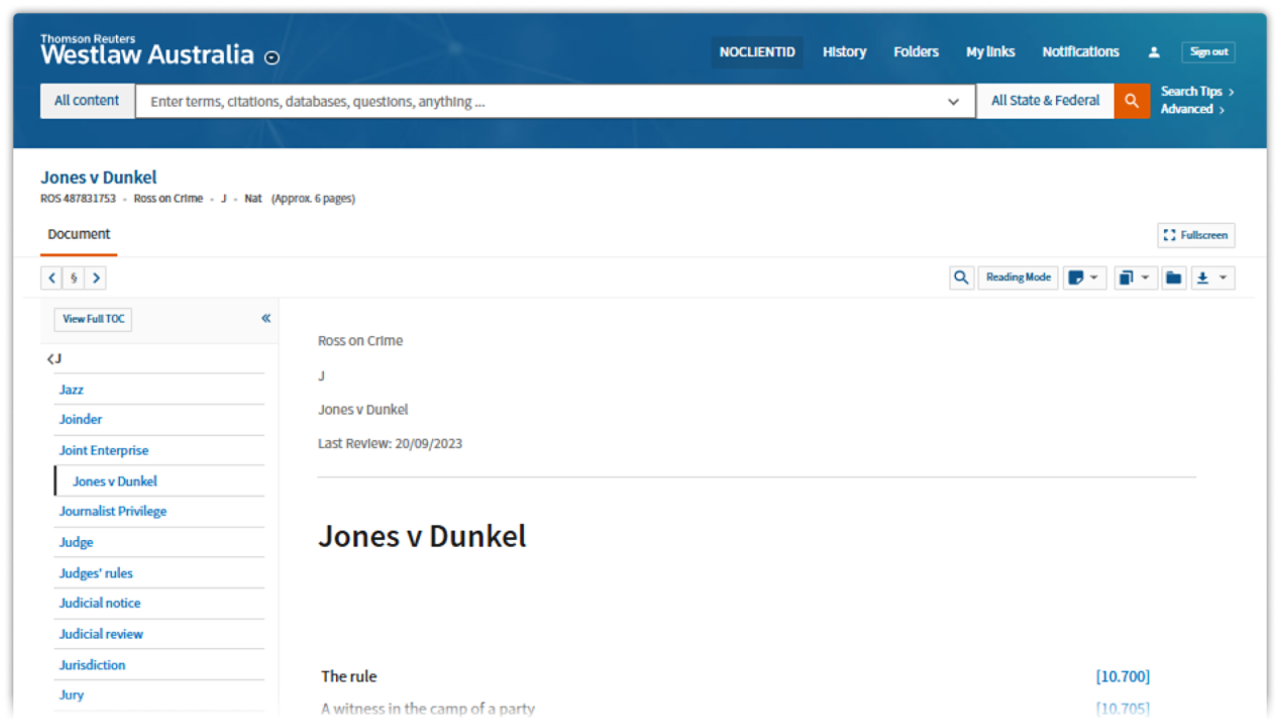Save document to folder icon
This screenshot has height=720, width=1280.
pyautogui.click(x=1174, y=278)
